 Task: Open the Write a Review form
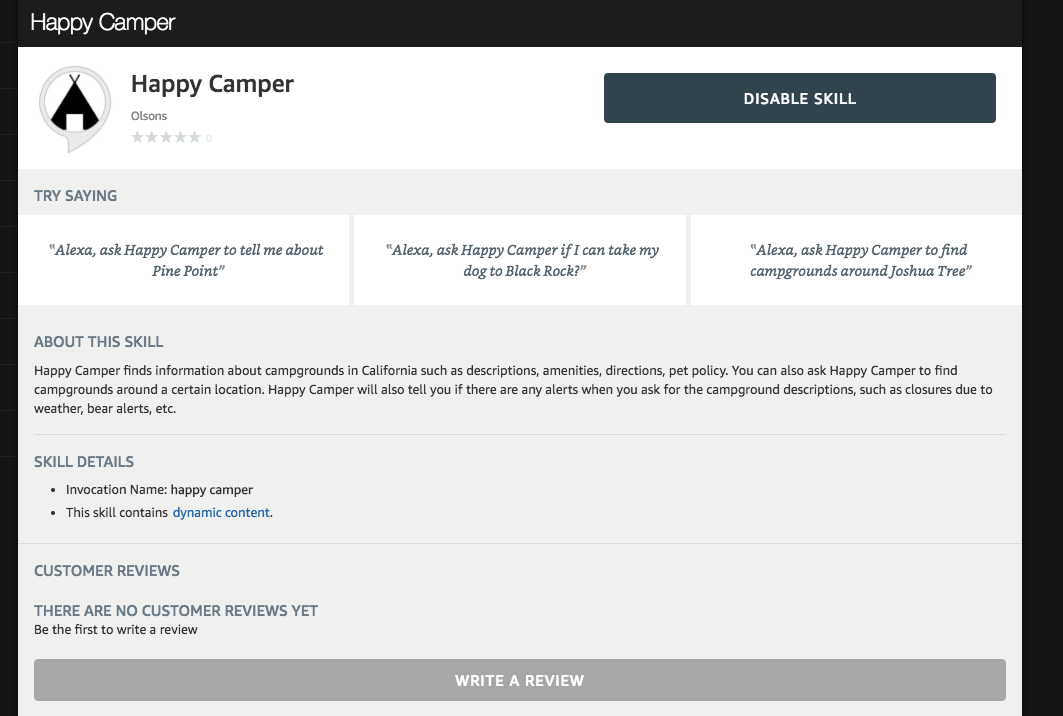point(519,680)
